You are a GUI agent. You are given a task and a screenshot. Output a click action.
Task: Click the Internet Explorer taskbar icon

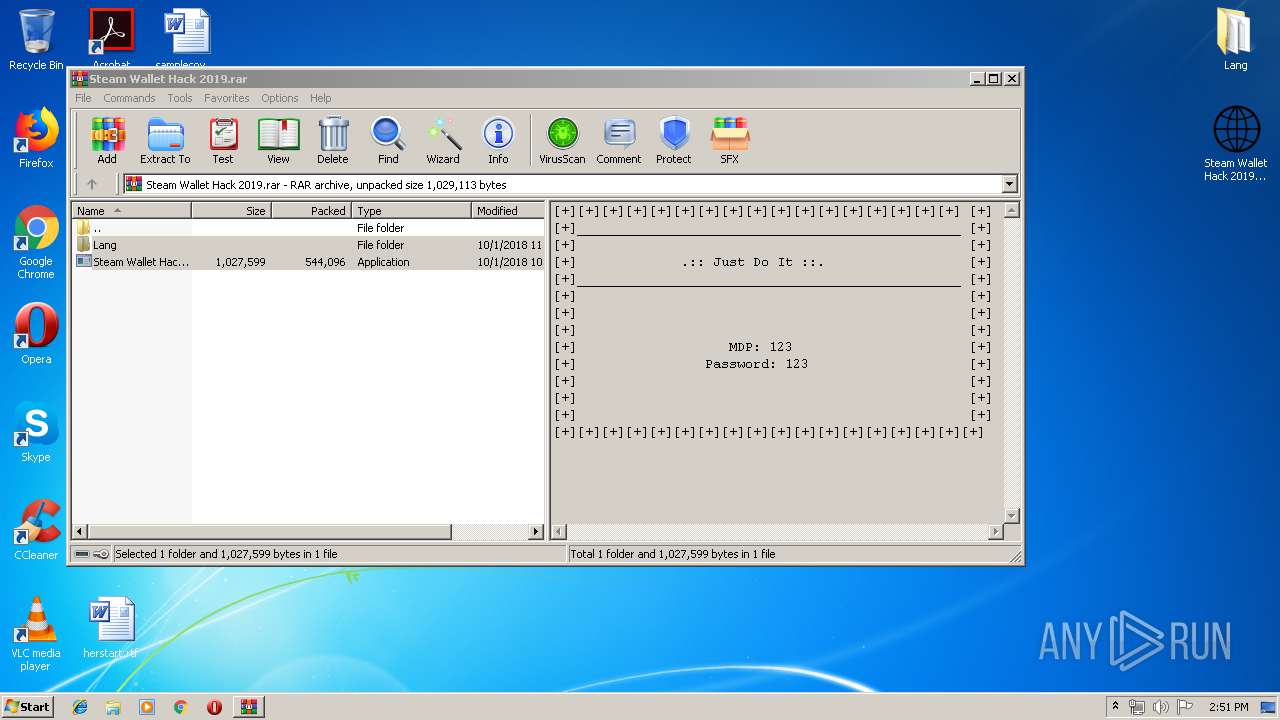point(80,707)
